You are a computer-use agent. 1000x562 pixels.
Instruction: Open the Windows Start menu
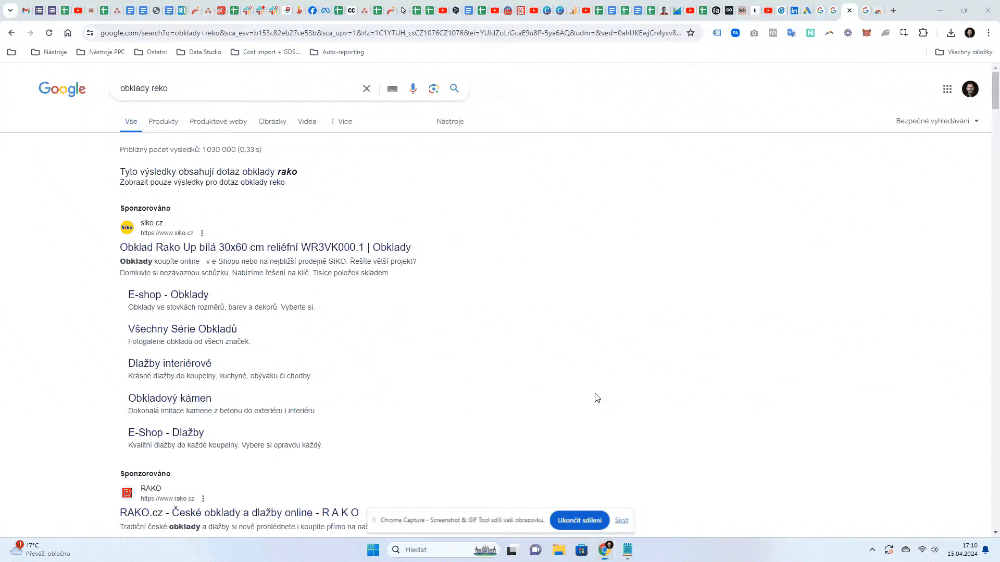(x=373, y=550)
